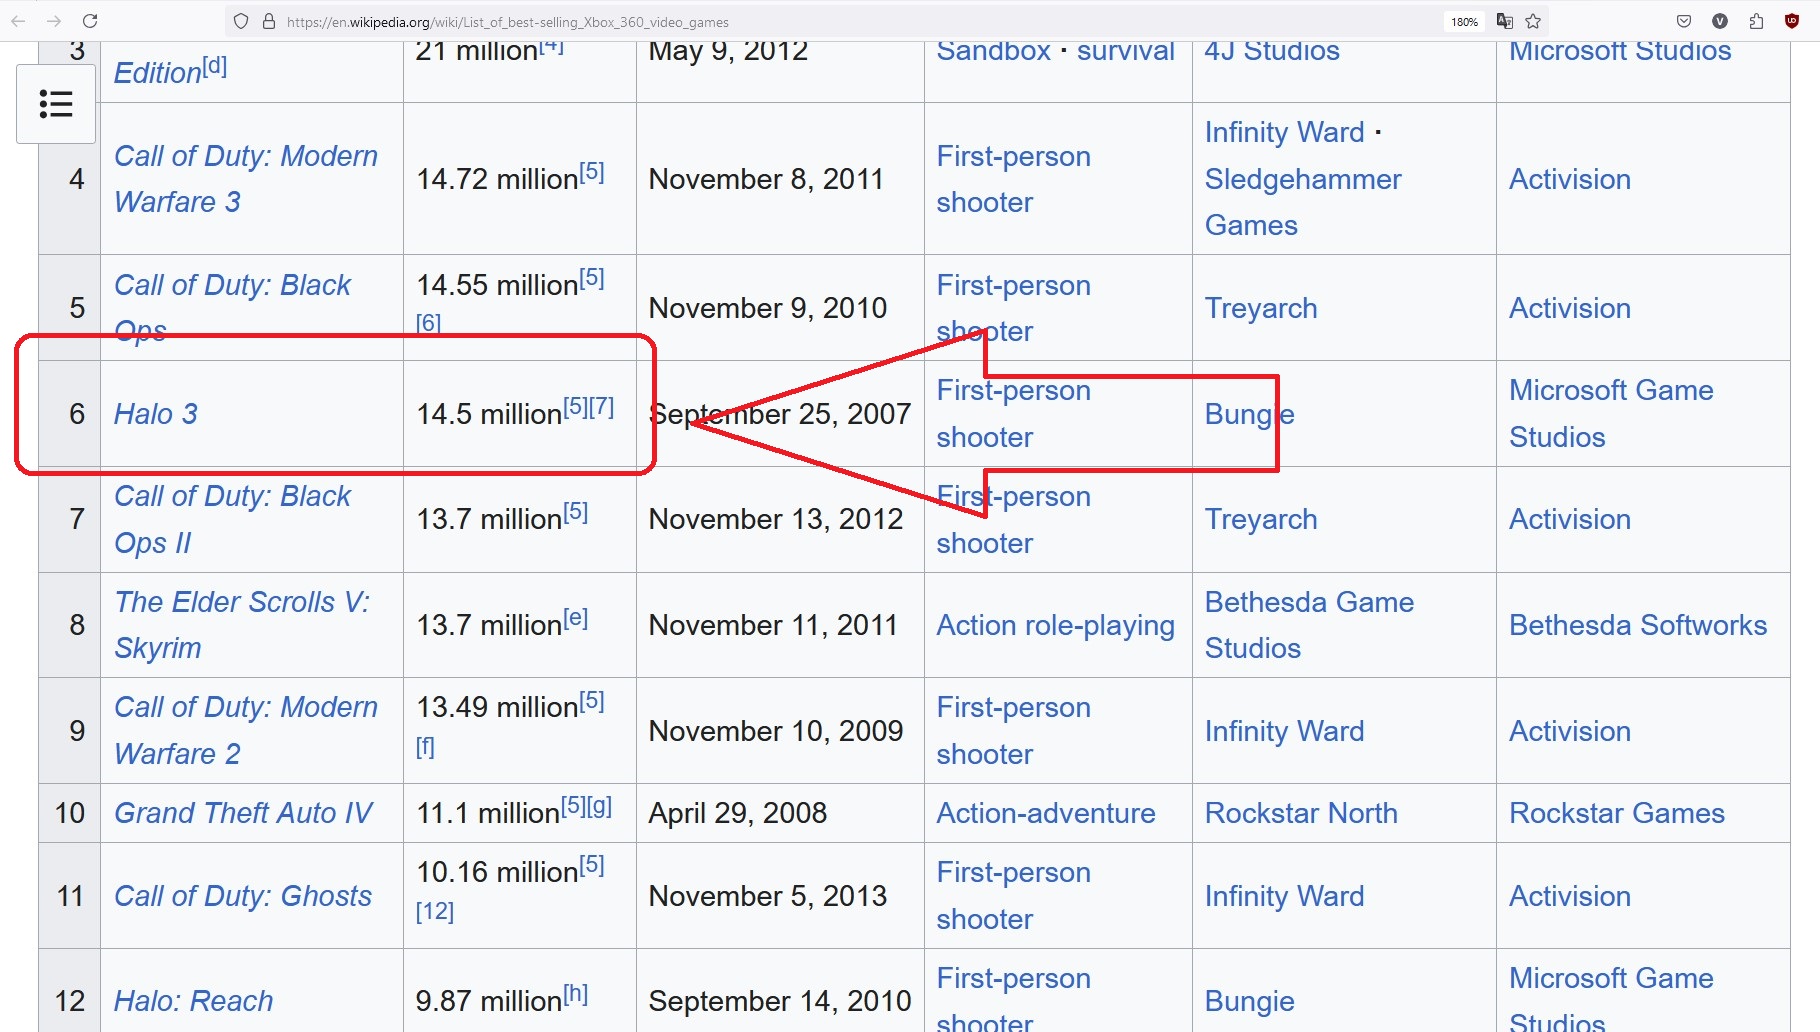The height and width of the screenshot is (1032, 1820).
Task: Open Activision link in Black Ops II row
Action: [x=1570, y=519]
